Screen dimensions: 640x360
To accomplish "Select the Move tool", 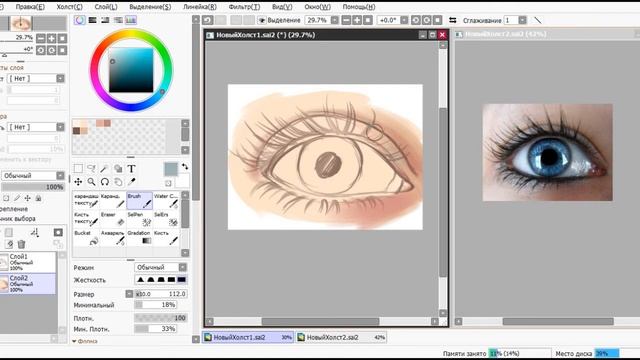I will click(x=78, y=182).
